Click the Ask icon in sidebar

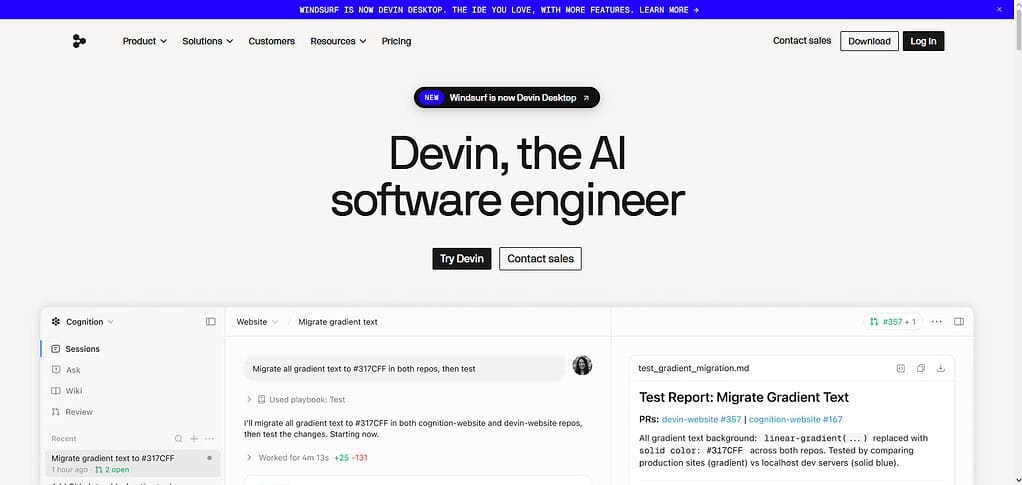coord(55,370)
